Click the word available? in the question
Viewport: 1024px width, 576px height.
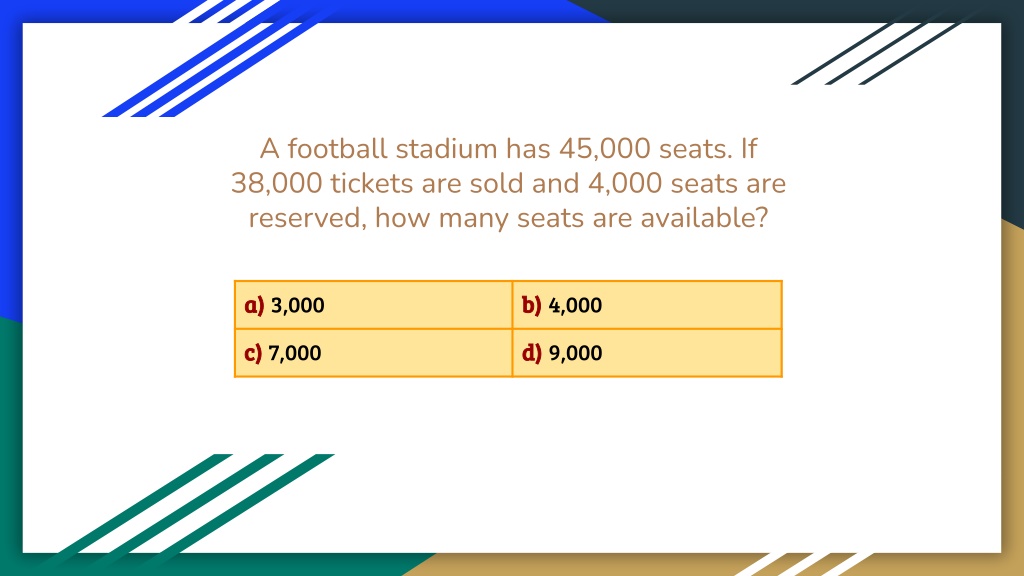(704, 218)
